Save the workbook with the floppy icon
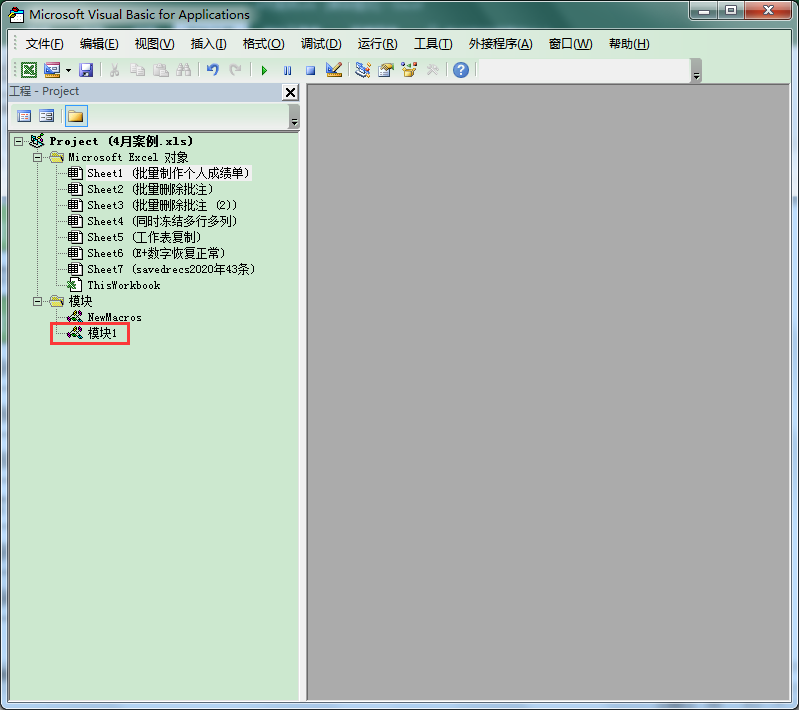The height and width of the screenshot is (710, 799). tap(86, 70)
